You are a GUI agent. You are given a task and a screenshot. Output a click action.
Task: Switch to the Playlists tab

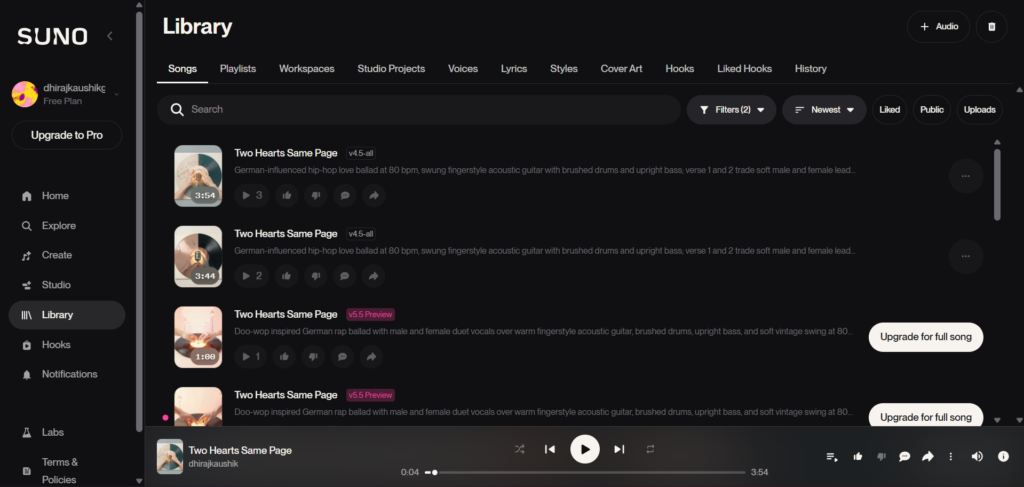pos(238,69)
